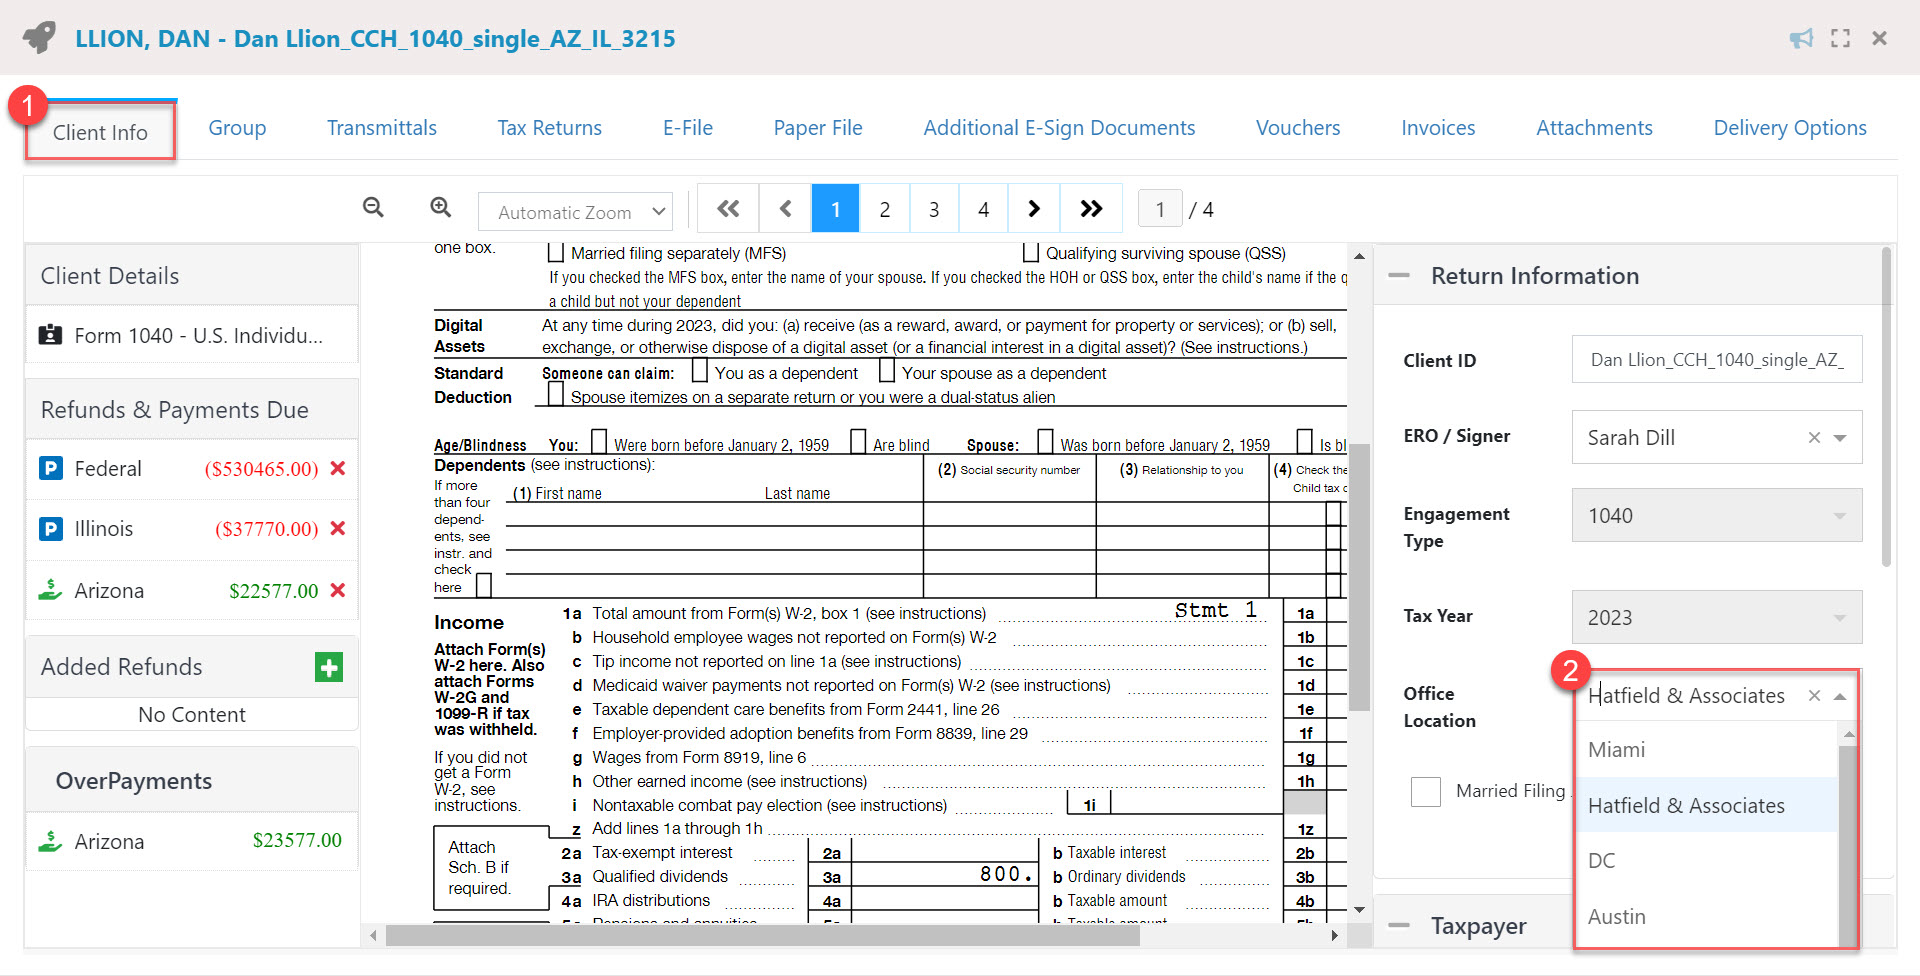This screenshot has width=1920, height=976.
Task: Click Arizona refund hand icon in Refunds
Action: click(x=50, y=590)
